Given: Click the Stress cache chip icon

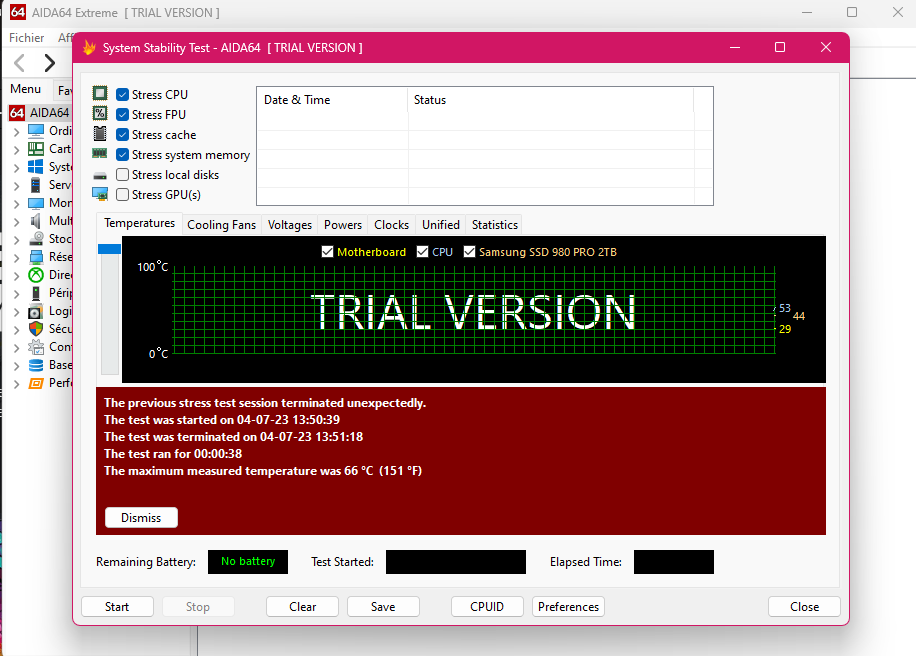Looking at the screenshot, I should click(100, 134).
